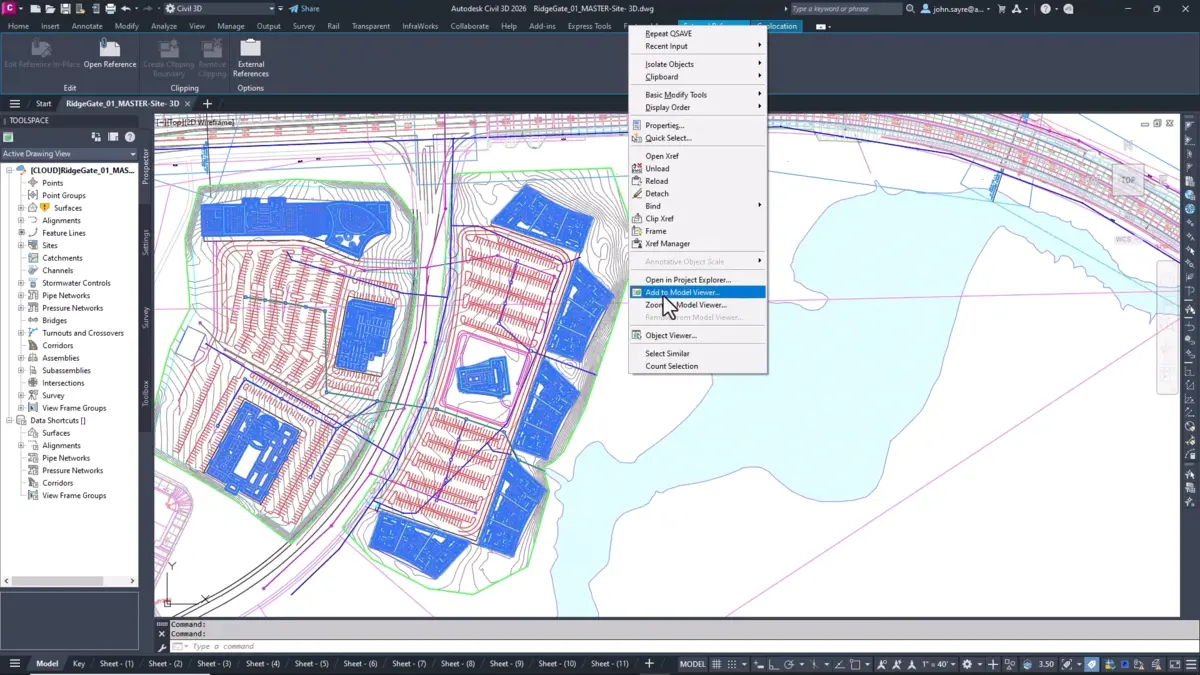Expand the Assemblies tree node
This screenshot has width=1200, height=675.
tap(21, 358)
